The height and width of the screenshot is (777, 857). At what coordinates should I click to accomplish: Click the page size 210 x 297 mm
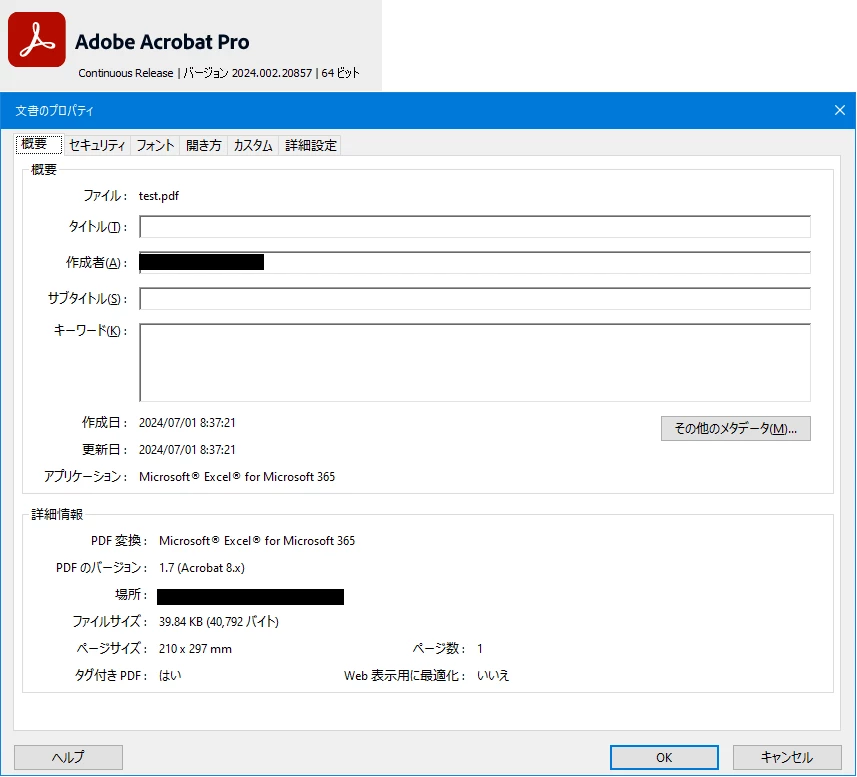point(195,649)
